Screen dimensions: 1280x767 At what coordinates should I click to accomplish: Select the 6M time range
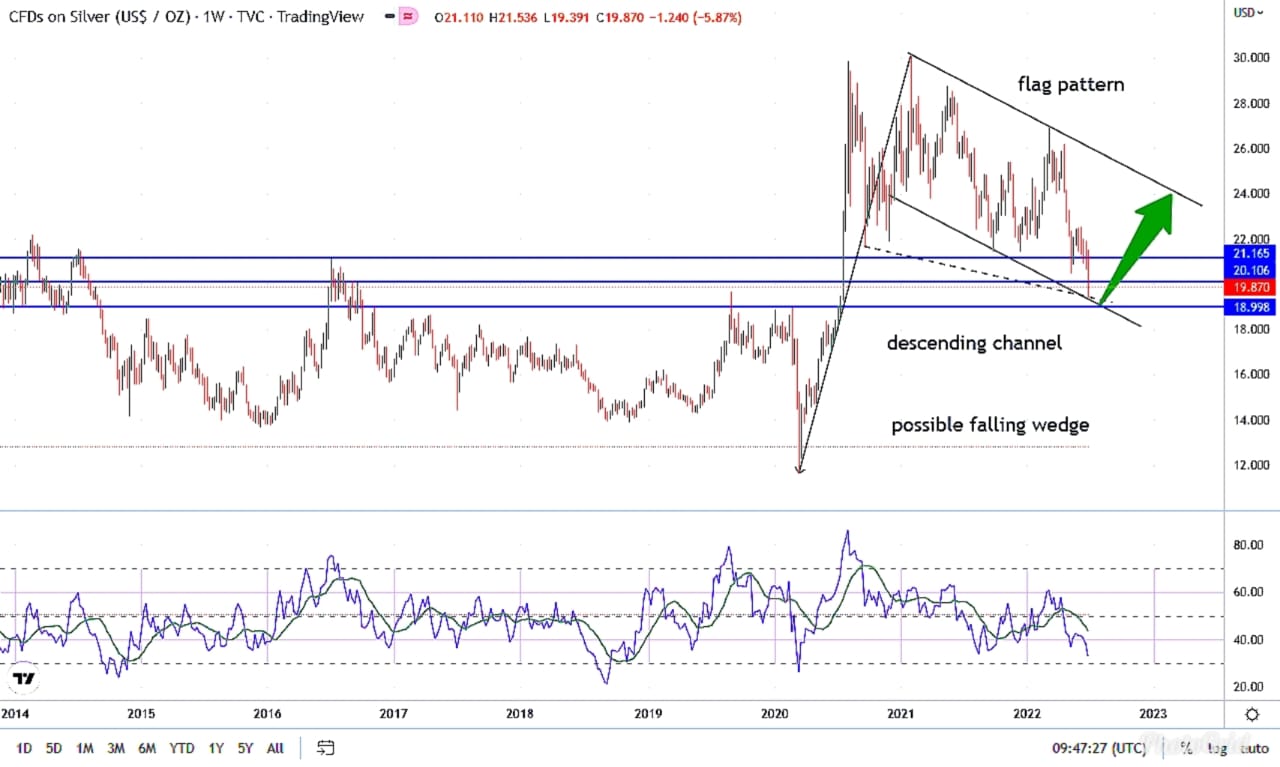tap(147, 747)
